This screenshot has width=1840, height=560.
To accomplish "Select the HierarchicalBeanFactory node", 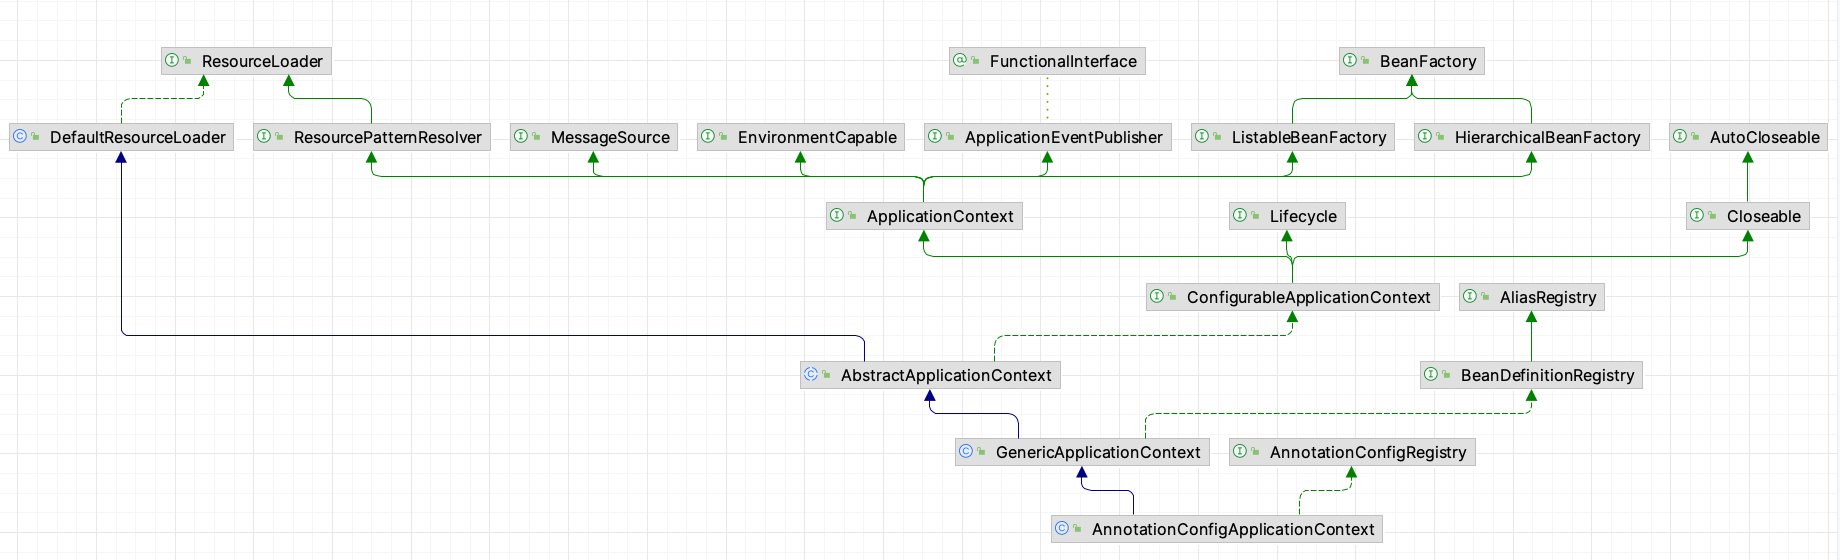I will click(1546, 138).
